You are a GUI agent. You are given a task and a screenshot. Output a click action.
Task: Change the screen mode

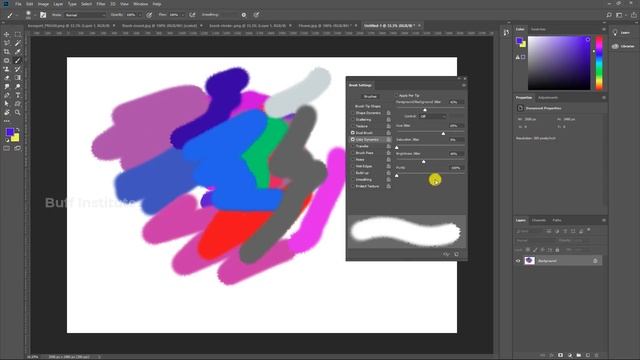pos(18,149)
